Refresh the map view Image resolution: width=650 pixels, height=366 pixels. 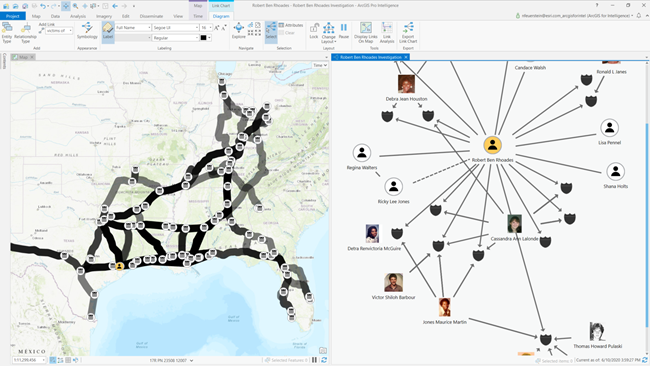[324, 360]
